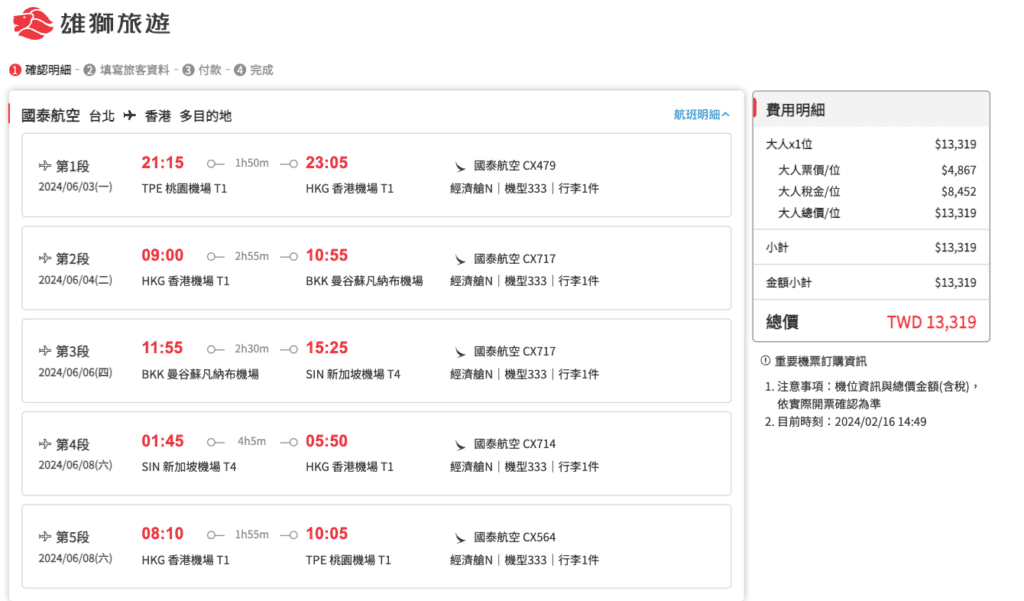Click the 大人稅金/位 amount $8,452
Screen dimensions: 1024x601
tap(959, 191)
